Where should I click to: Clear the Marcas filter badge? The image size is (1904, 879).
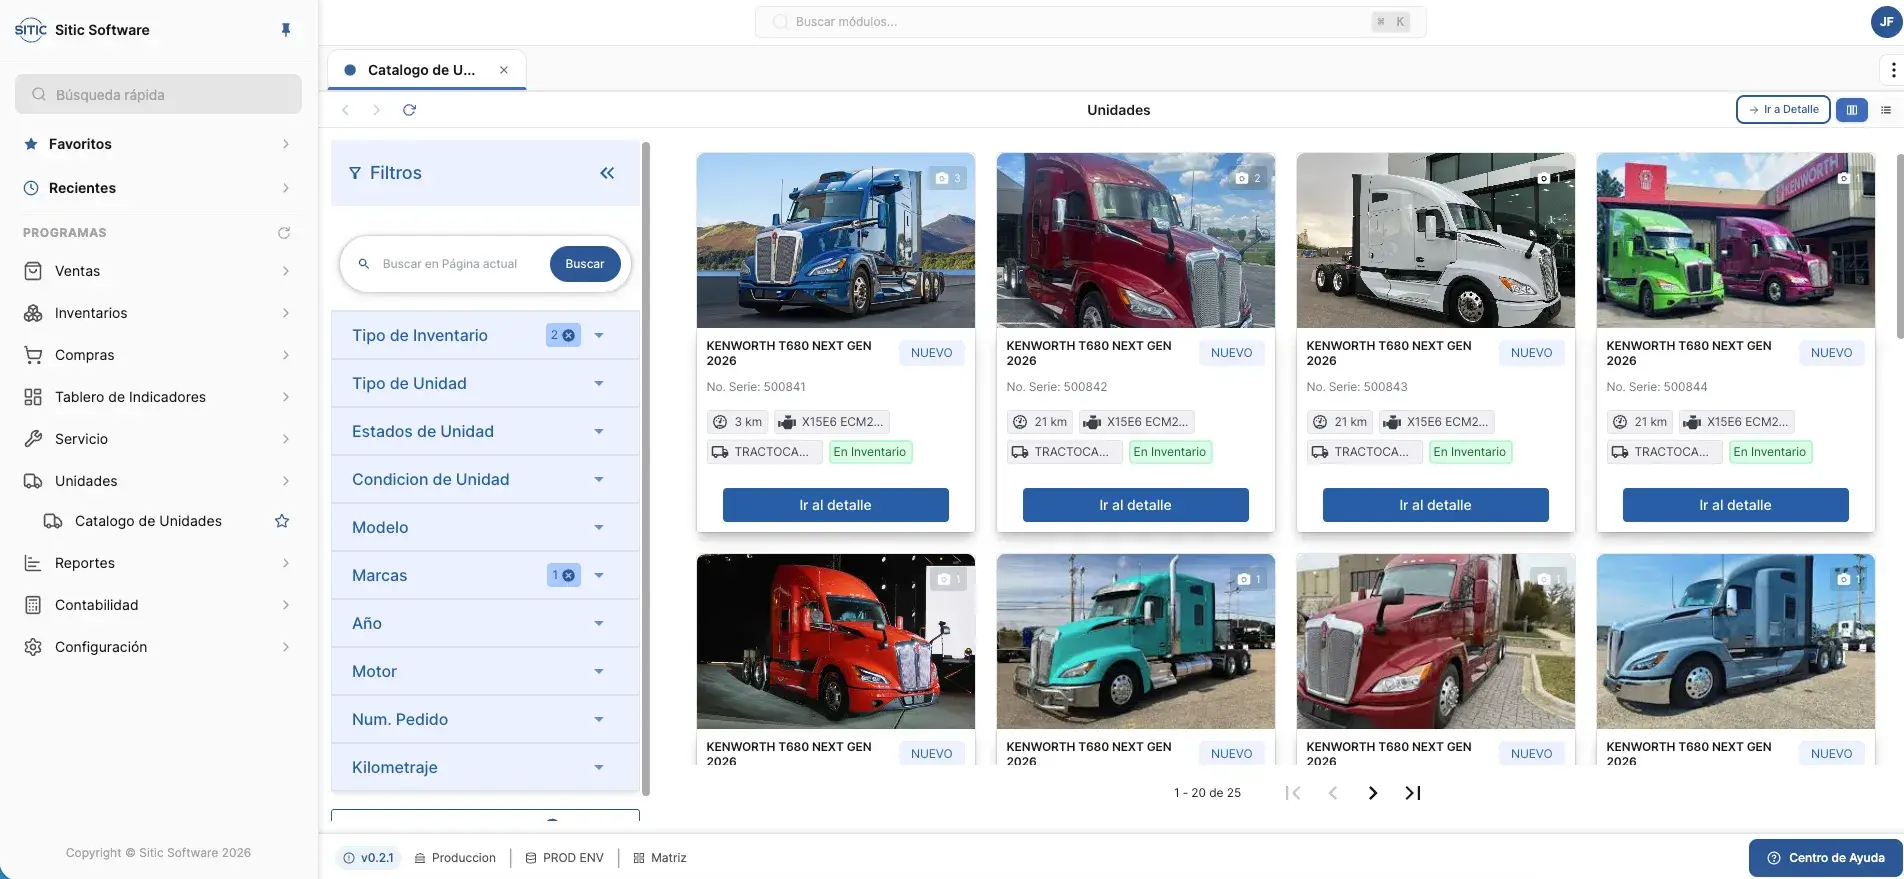point(569,576)
